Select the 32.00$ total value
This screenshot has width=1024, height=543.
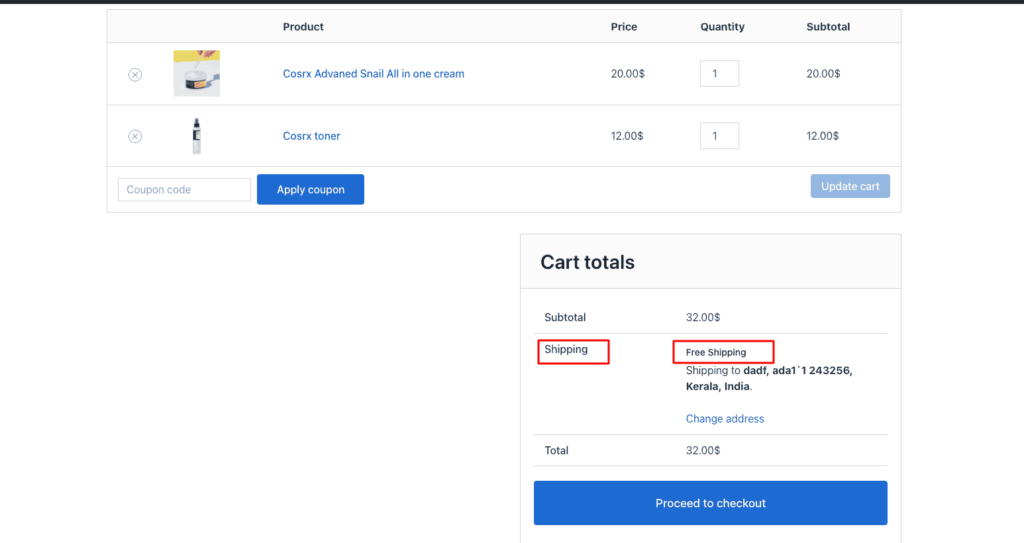point(703,450)
